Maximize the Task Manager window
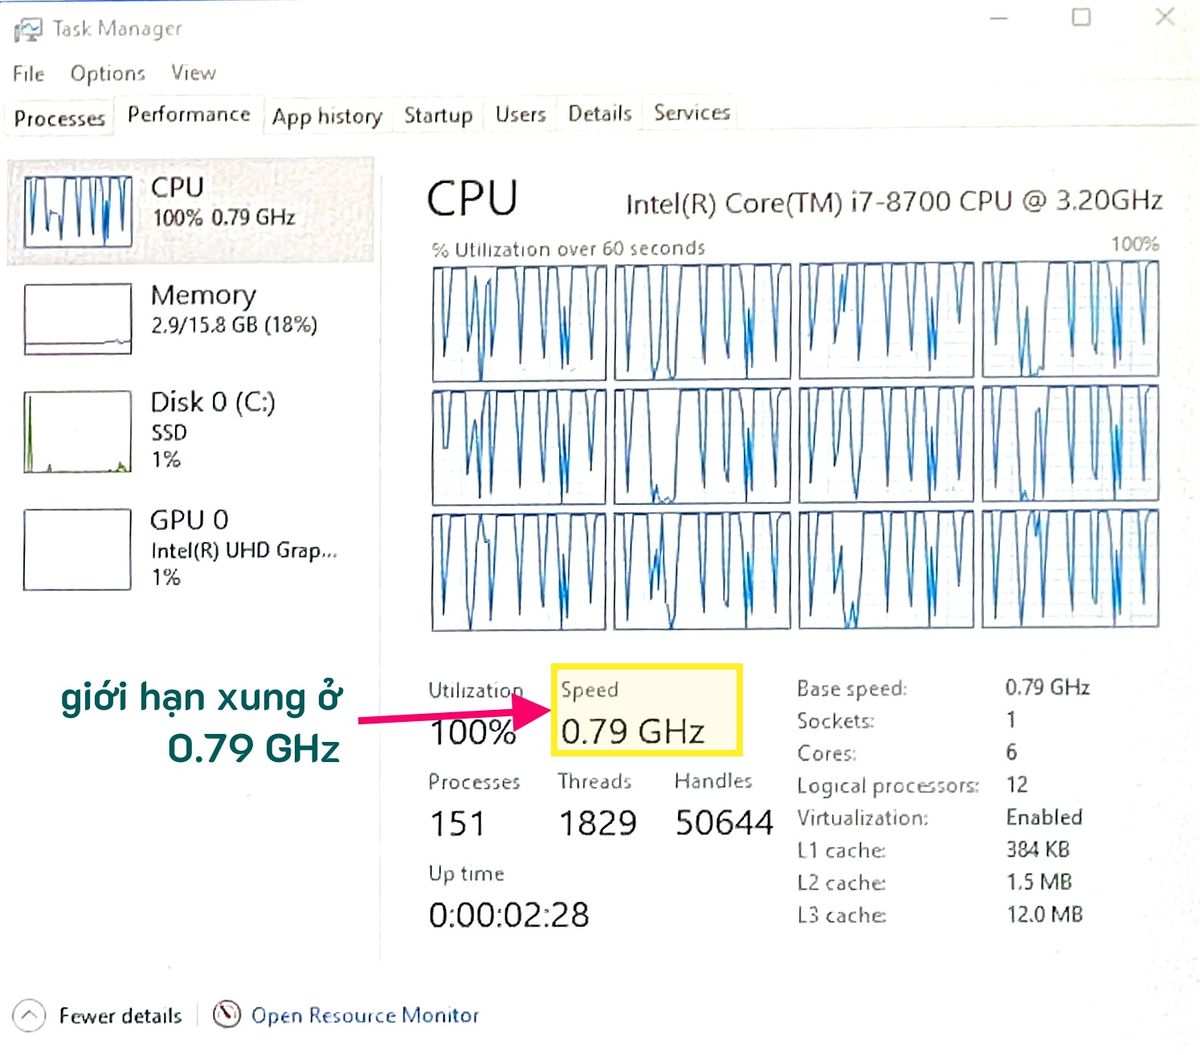Screen dimensions: 1200x1055 [1081, 17]
